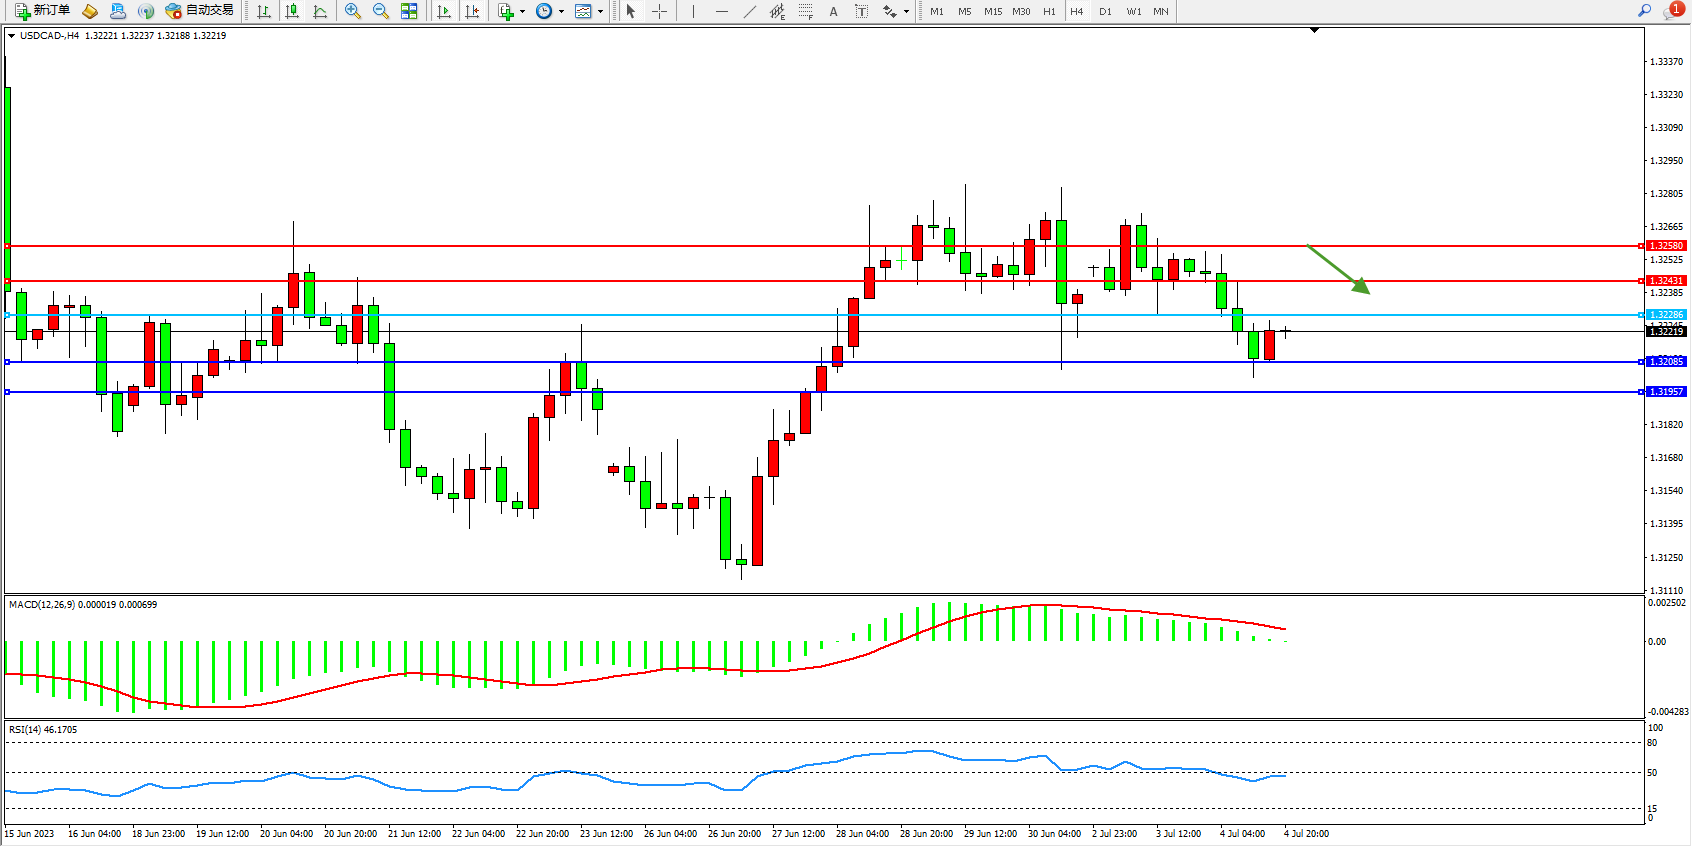Select the Fibonacci retracement tool
1692x847 pixels.
click(x=805, y=11)
